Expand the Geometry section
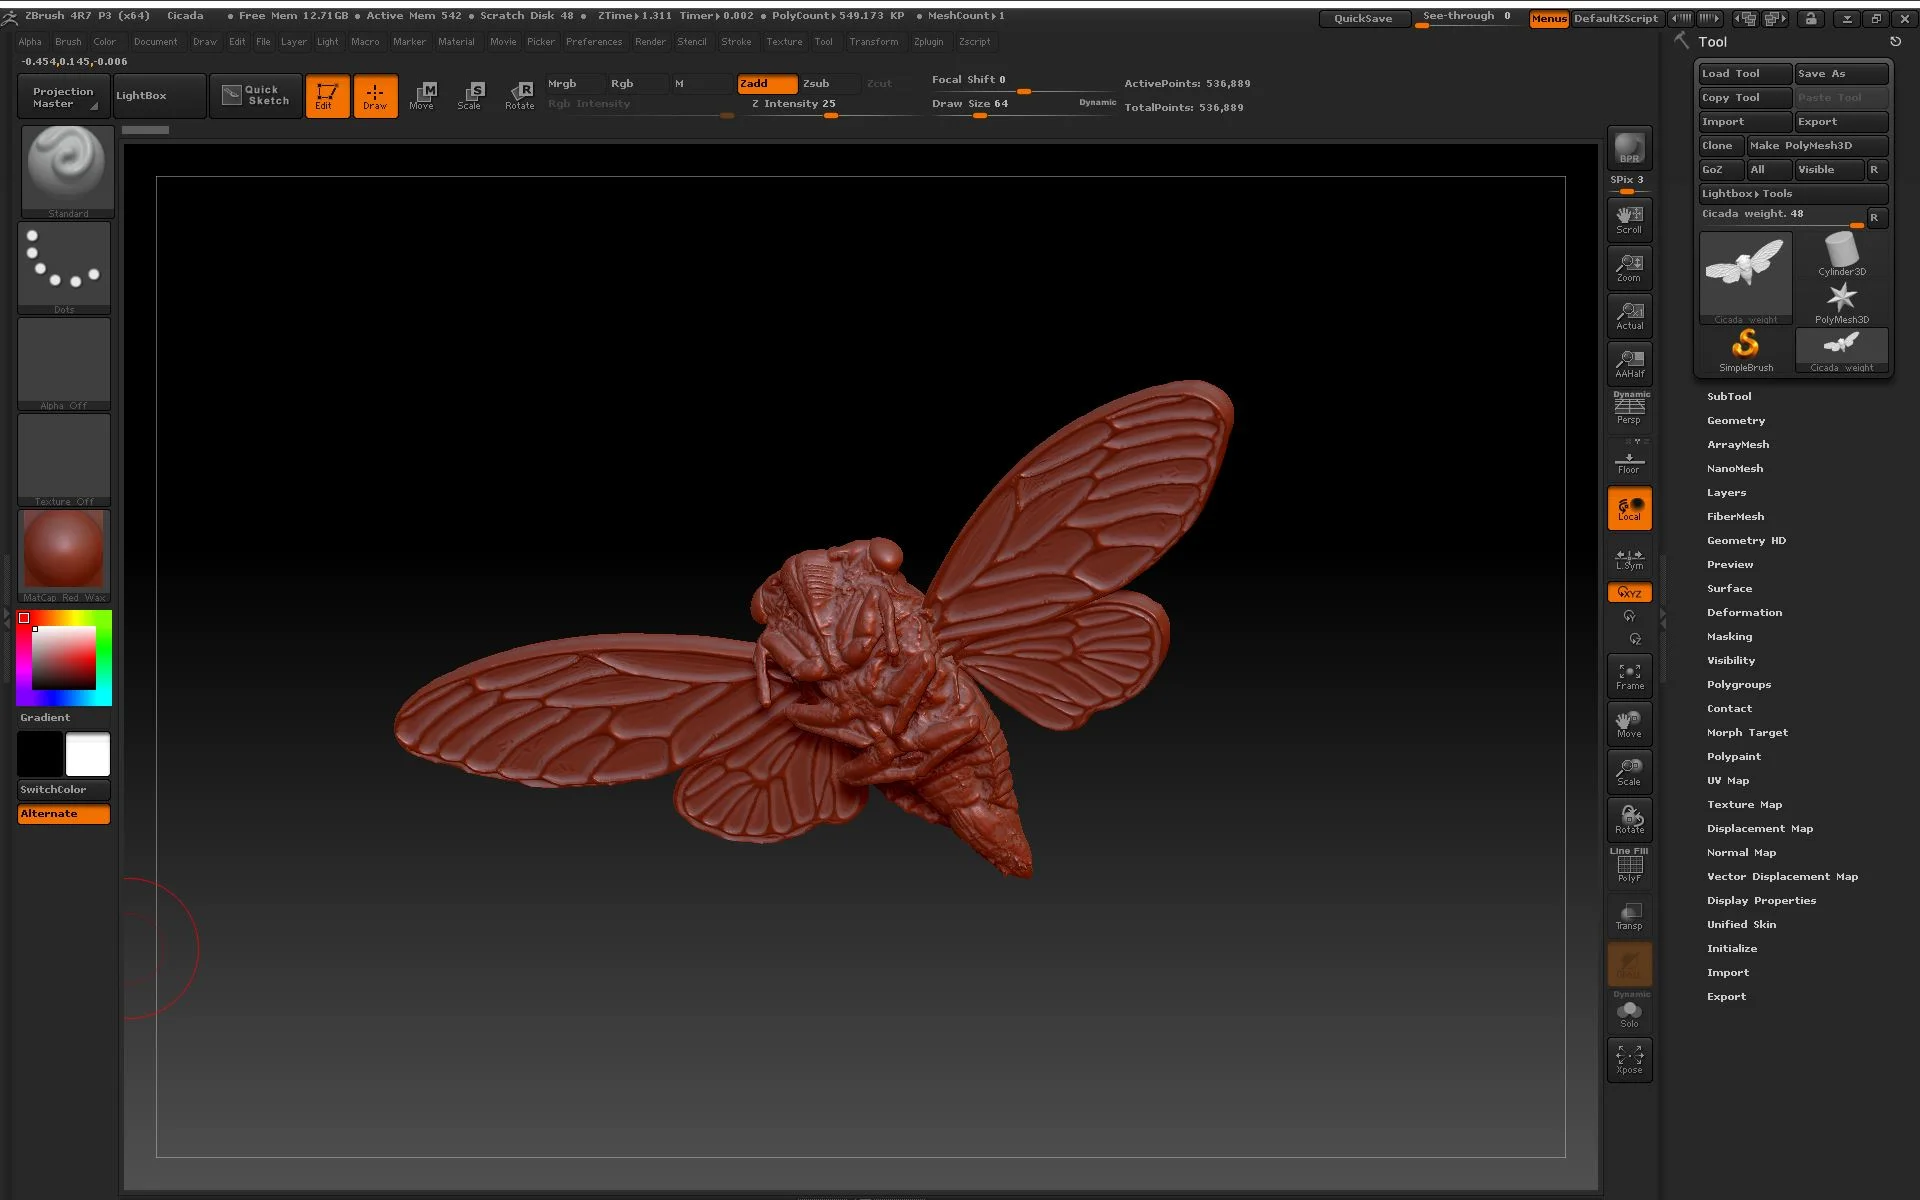 point(1735,421)
